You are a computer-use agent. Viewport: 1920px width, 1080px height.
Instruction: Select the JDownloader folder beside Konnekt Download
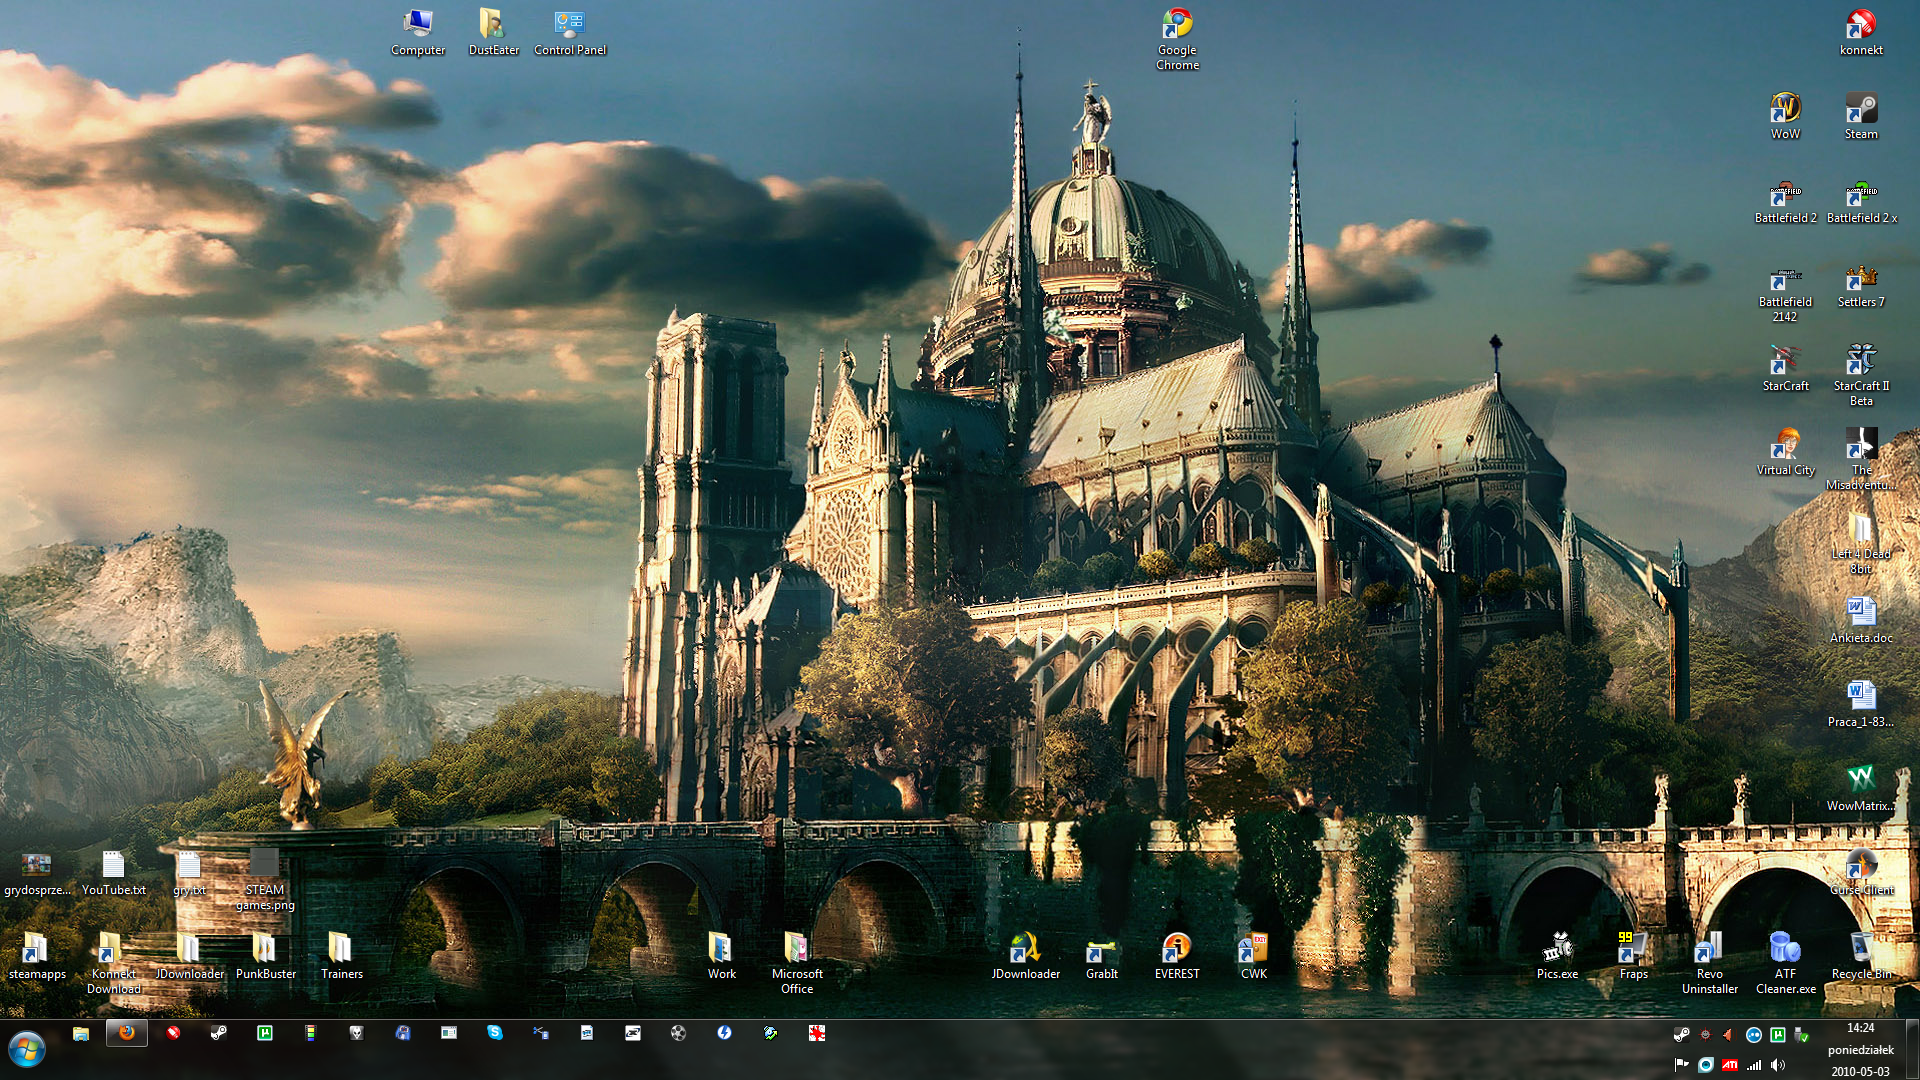pyautogui.click(x=189, y=956)
